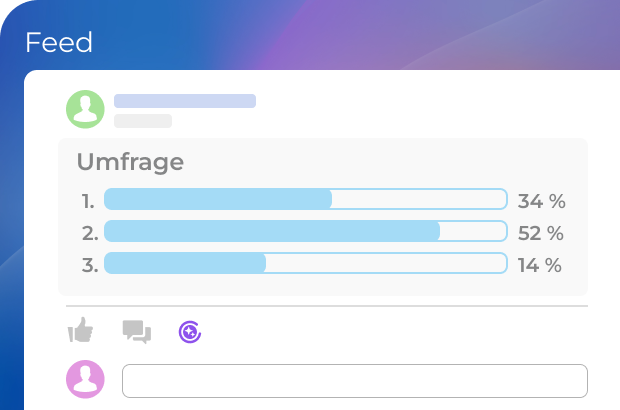
Task: Open the green post author avatar
Action: coord(85,109)
